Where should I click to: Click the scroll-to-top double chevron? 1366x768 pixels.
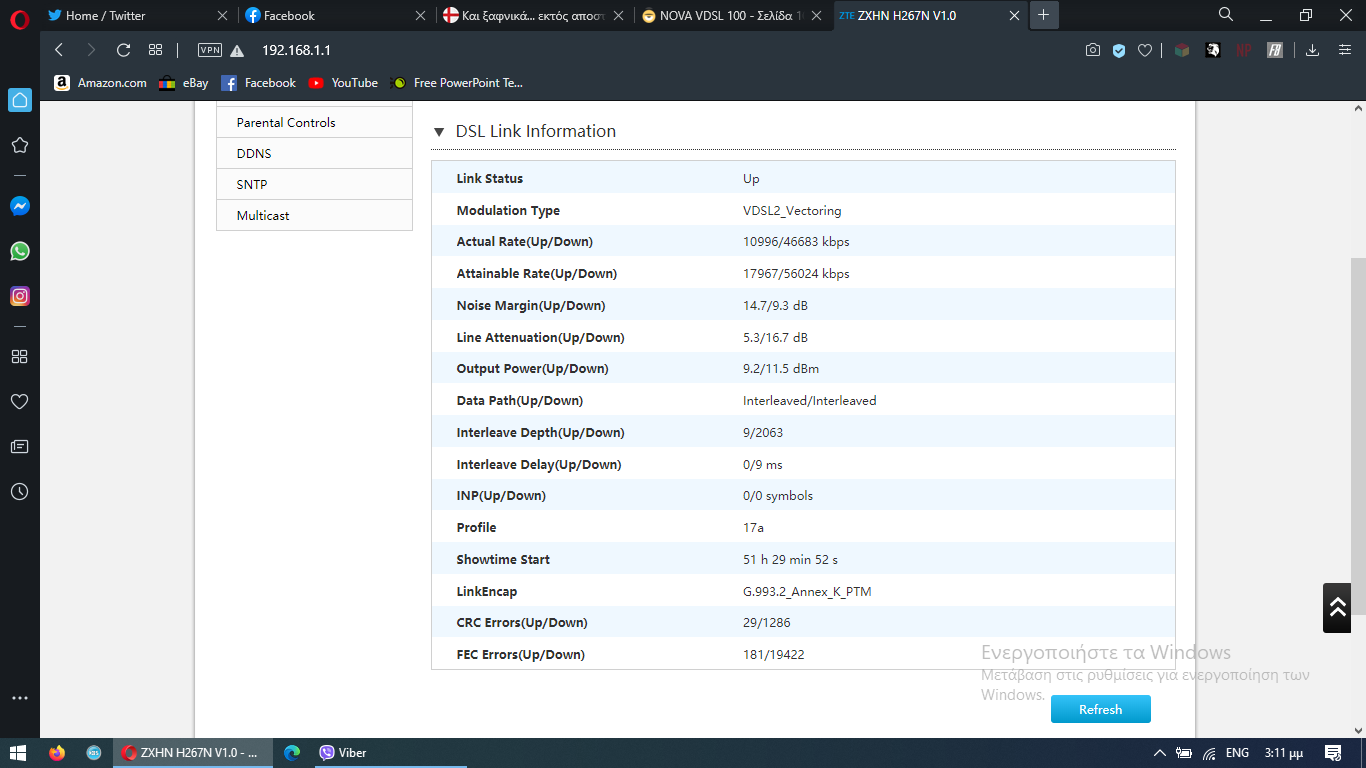coord(1337,607)
